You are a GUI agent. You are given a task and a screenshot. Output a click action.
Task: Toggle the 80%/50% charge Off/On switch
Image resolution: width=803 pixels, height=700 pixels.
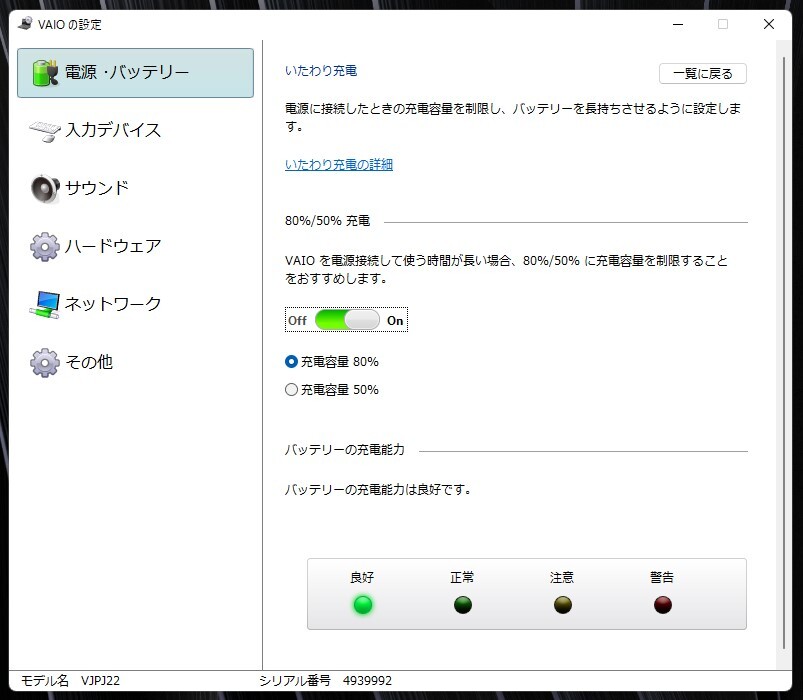[x=347, y=320]
